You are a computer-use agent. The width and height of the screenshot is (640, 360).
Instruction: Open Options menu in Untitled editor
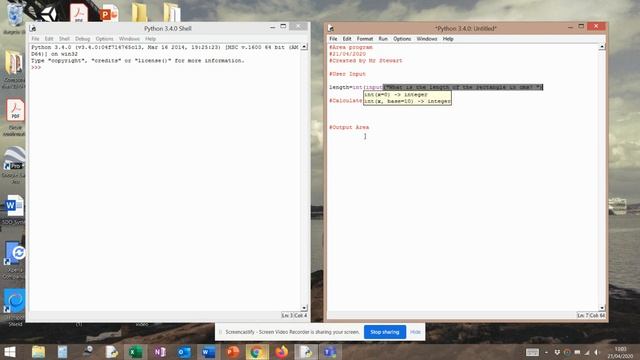point(402,39)
